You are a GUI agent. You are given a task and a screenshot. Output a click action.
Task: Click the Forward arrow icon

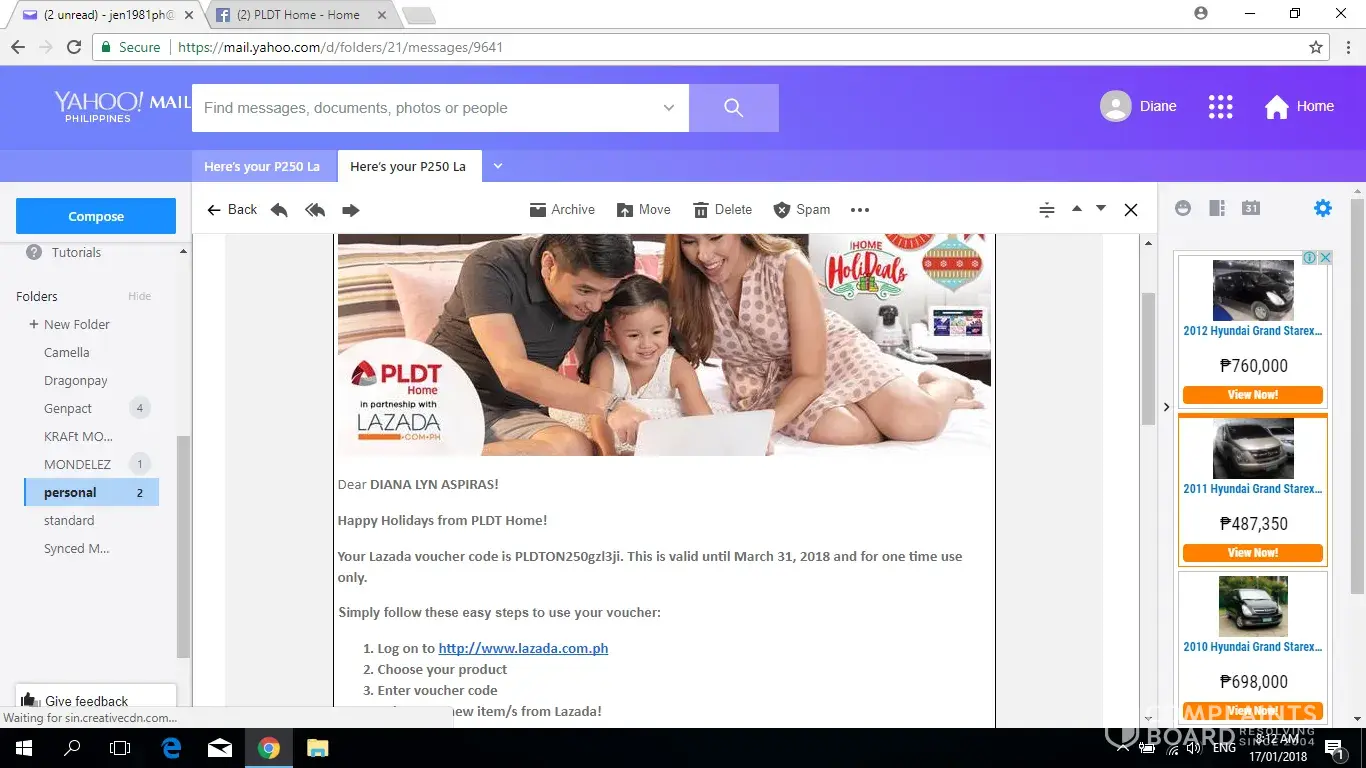(x=350, y=210)
